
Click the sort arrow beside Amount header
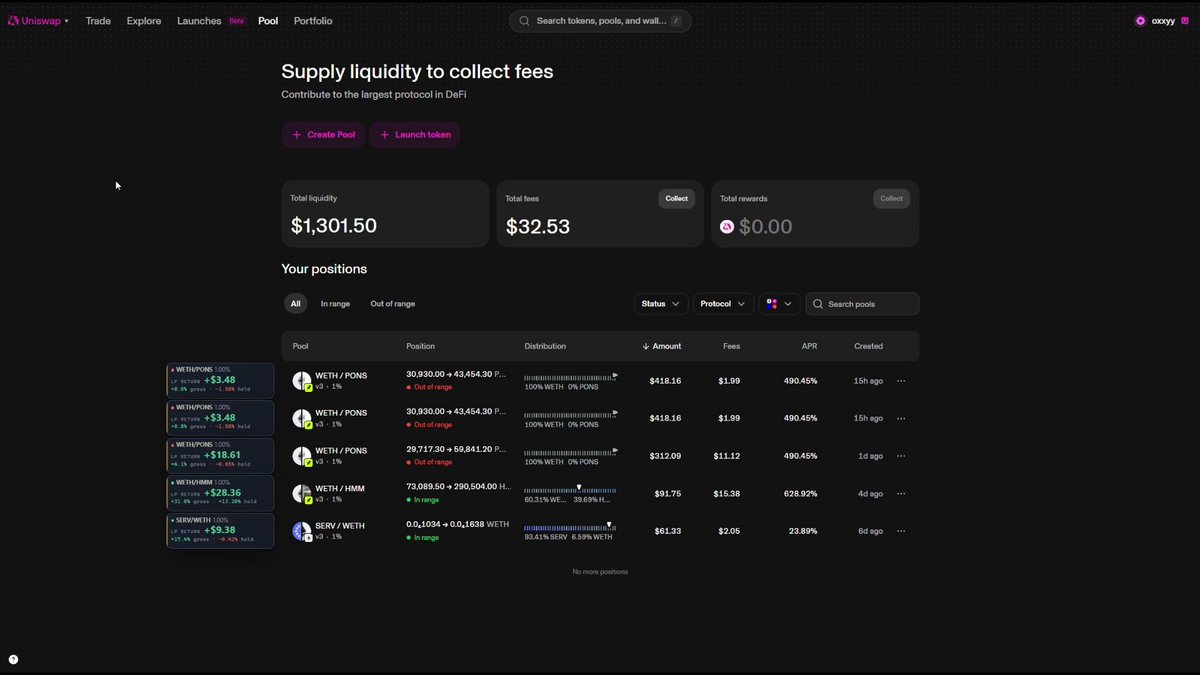[x=645, y=346]
